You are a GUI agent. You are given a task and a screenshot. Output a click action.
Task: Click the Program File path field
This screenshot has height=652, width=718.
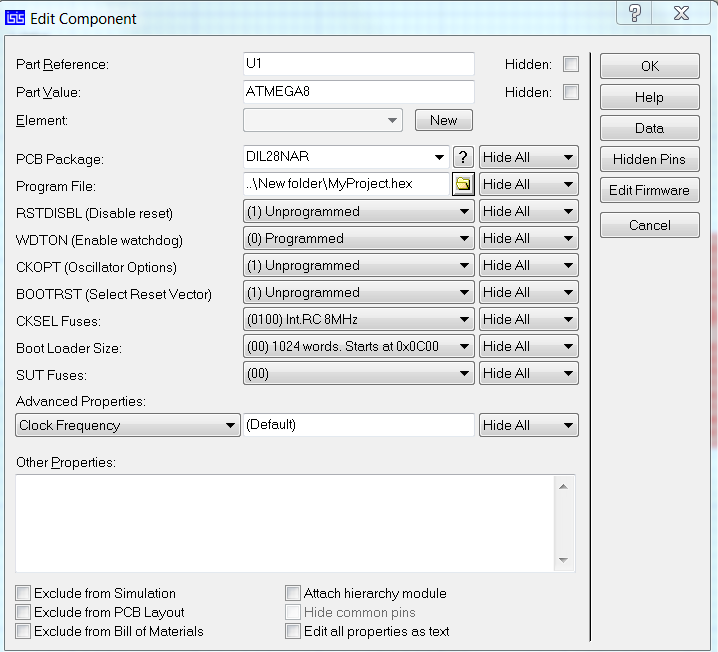click(347, 184)
